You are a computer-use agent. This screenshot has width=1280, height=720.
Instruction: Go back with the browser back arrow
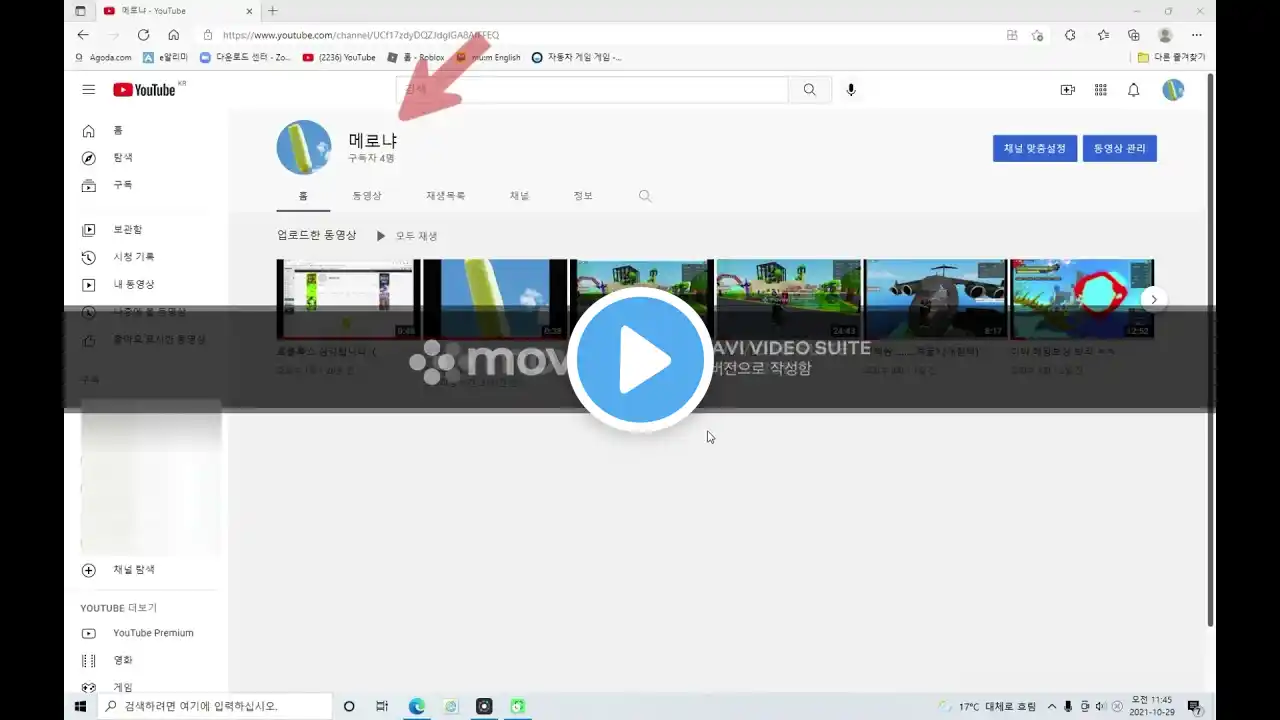point(83,35)
